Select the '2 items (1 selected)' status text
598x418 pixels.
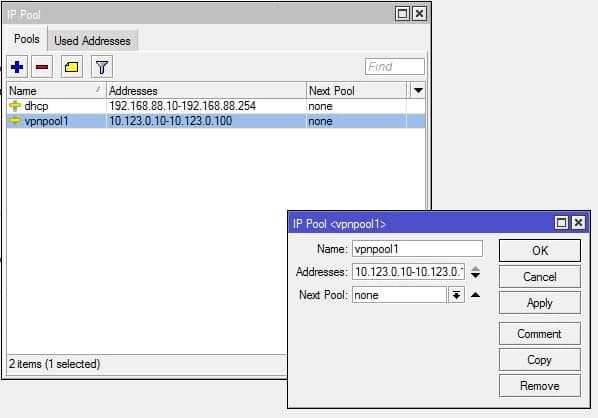tap(55, 364)
